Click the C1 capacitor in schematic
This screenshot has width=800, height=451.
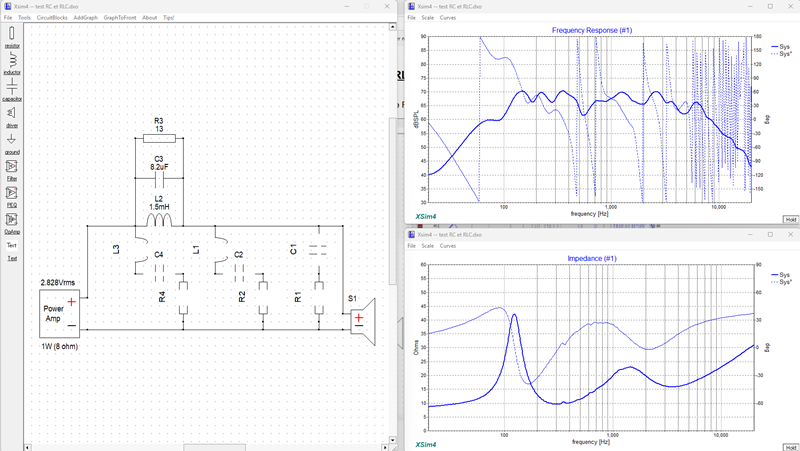[318, 249]
